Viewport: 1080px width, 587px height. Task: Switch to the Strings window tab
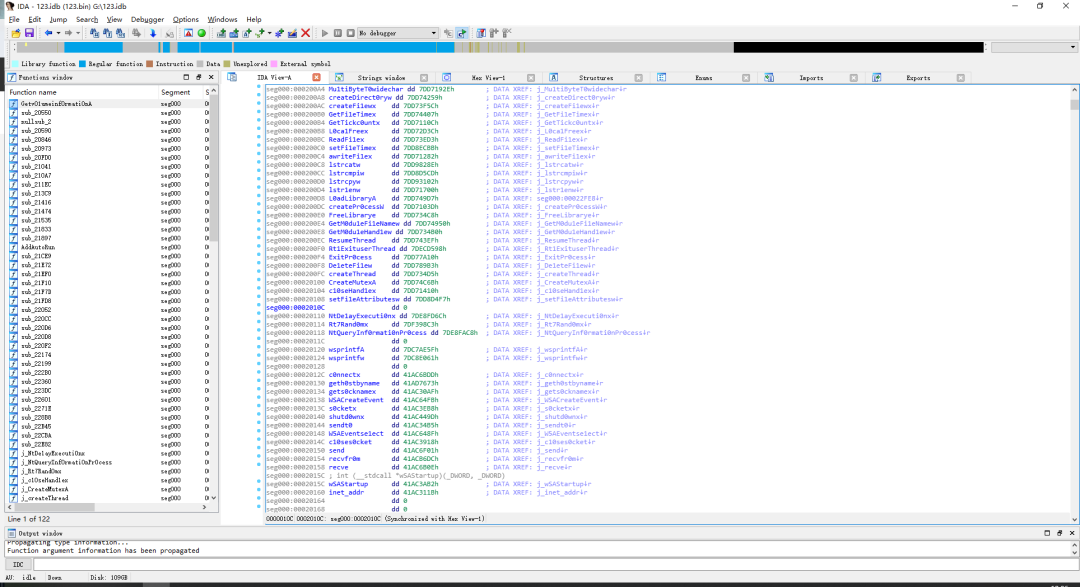[x=382, y=78]
